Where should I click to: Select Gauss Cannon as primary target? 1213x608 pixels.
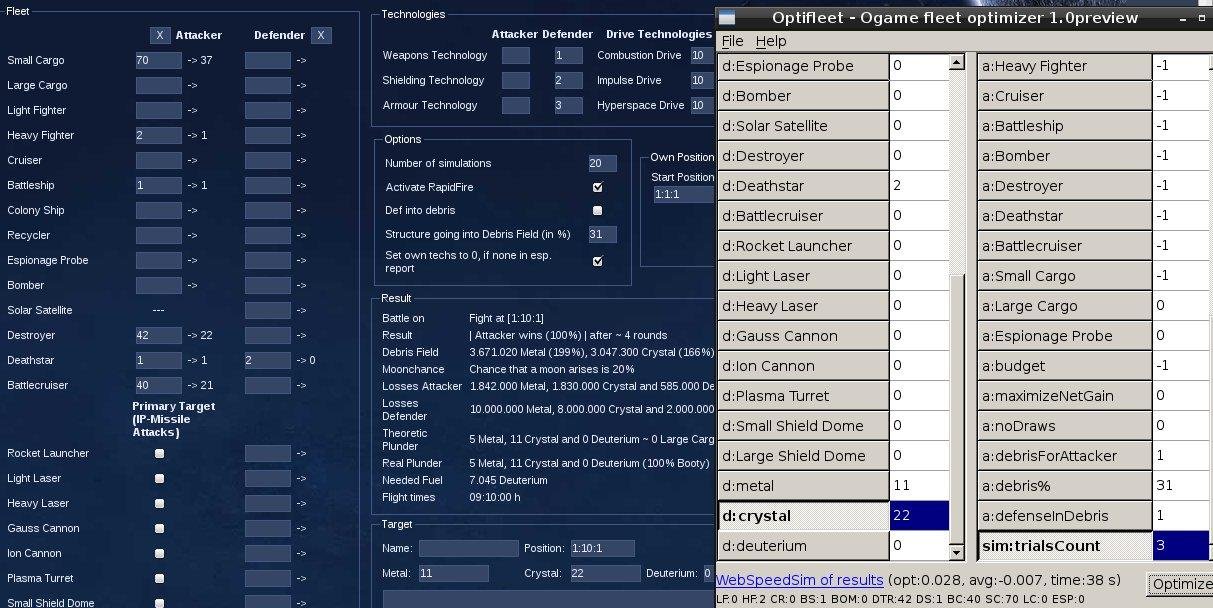tap(159, 528)
